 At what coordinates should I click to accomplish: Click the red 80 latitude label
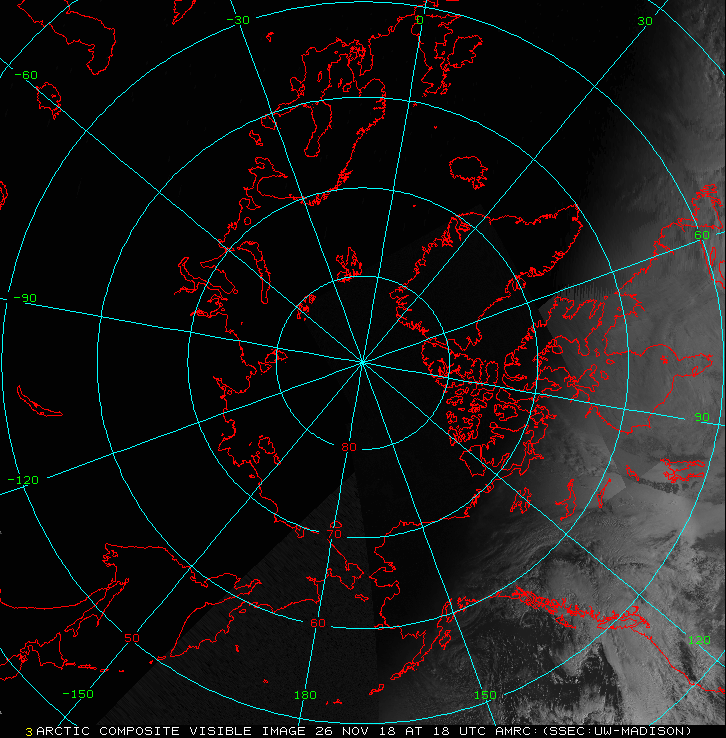tap(349, 447)
